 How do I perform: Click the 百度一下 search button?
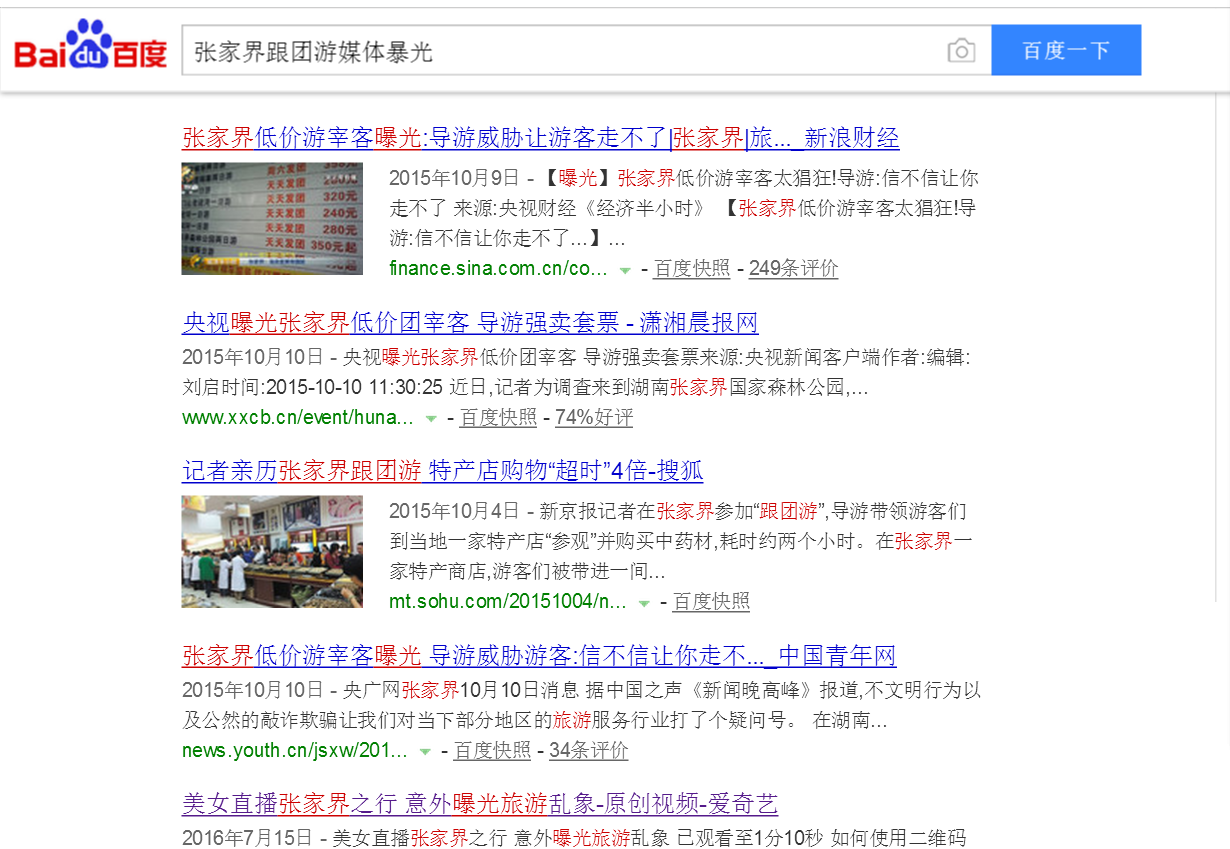tap(1066, 50)
